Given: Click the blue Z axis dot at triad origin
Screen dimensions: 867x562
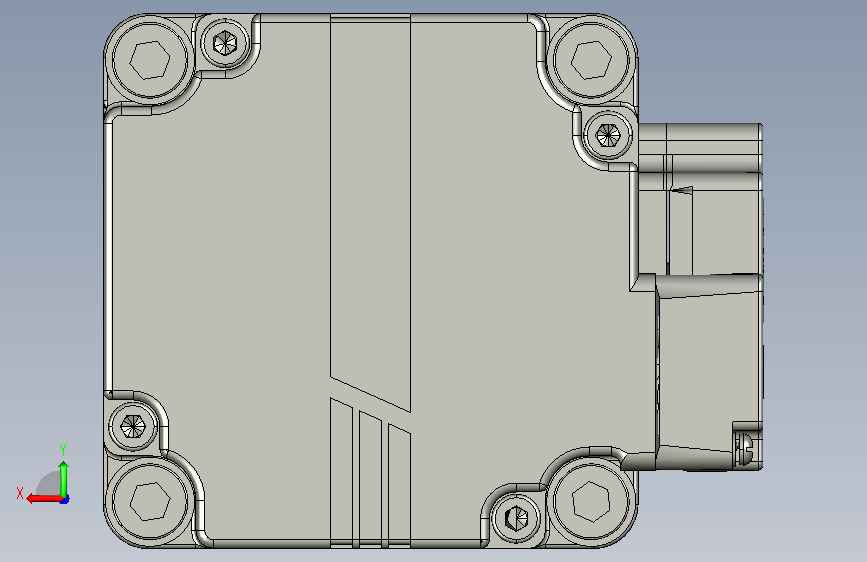Looking at the screenshot, I should pos(65,500).
